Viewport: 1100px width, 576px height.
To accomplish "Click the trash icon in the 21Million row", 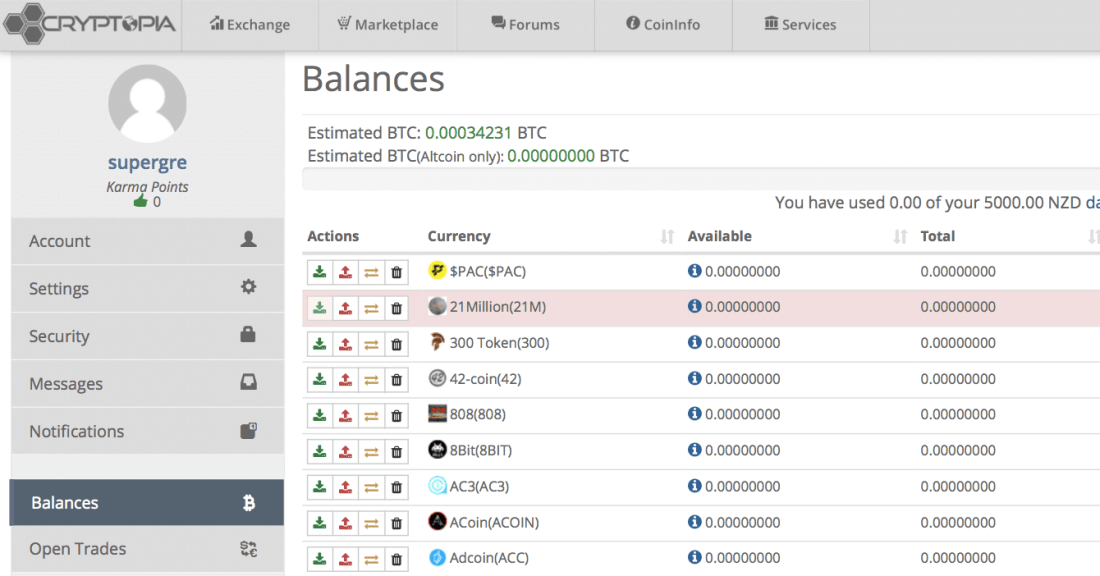I will coord(396,308).
